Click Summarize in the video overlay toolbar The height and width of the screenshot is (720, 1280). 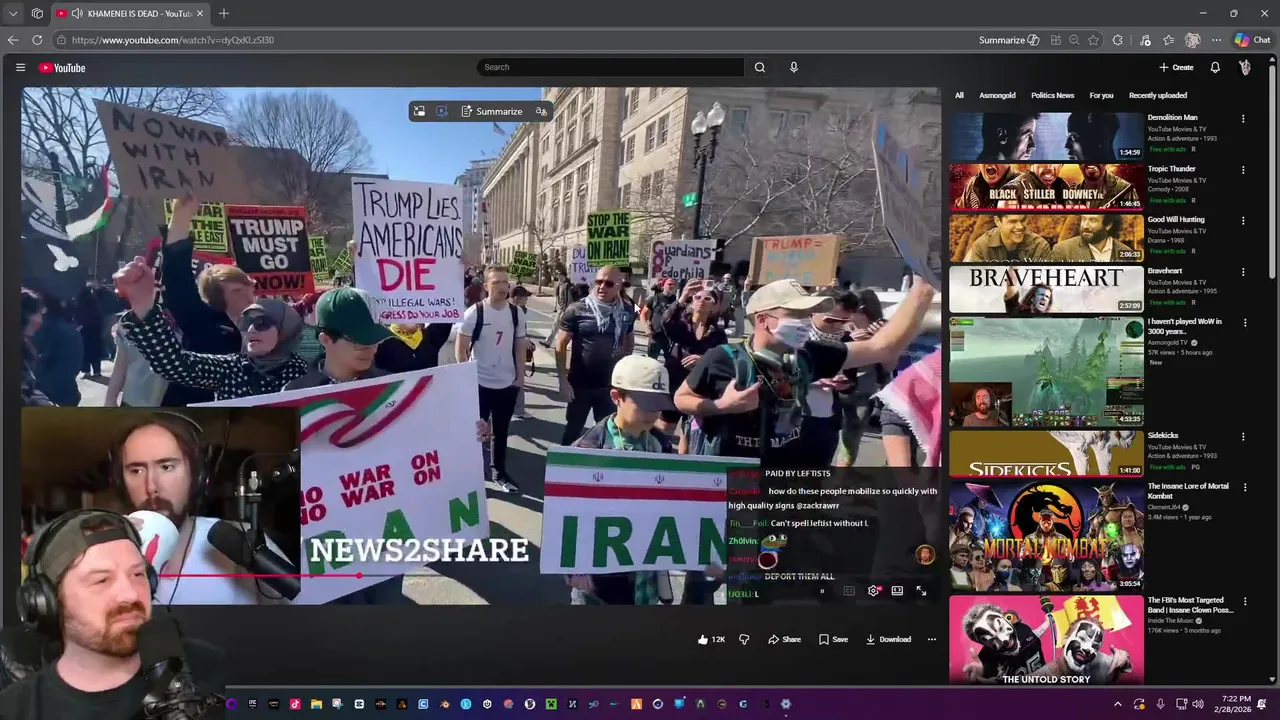tap(492, 111)
